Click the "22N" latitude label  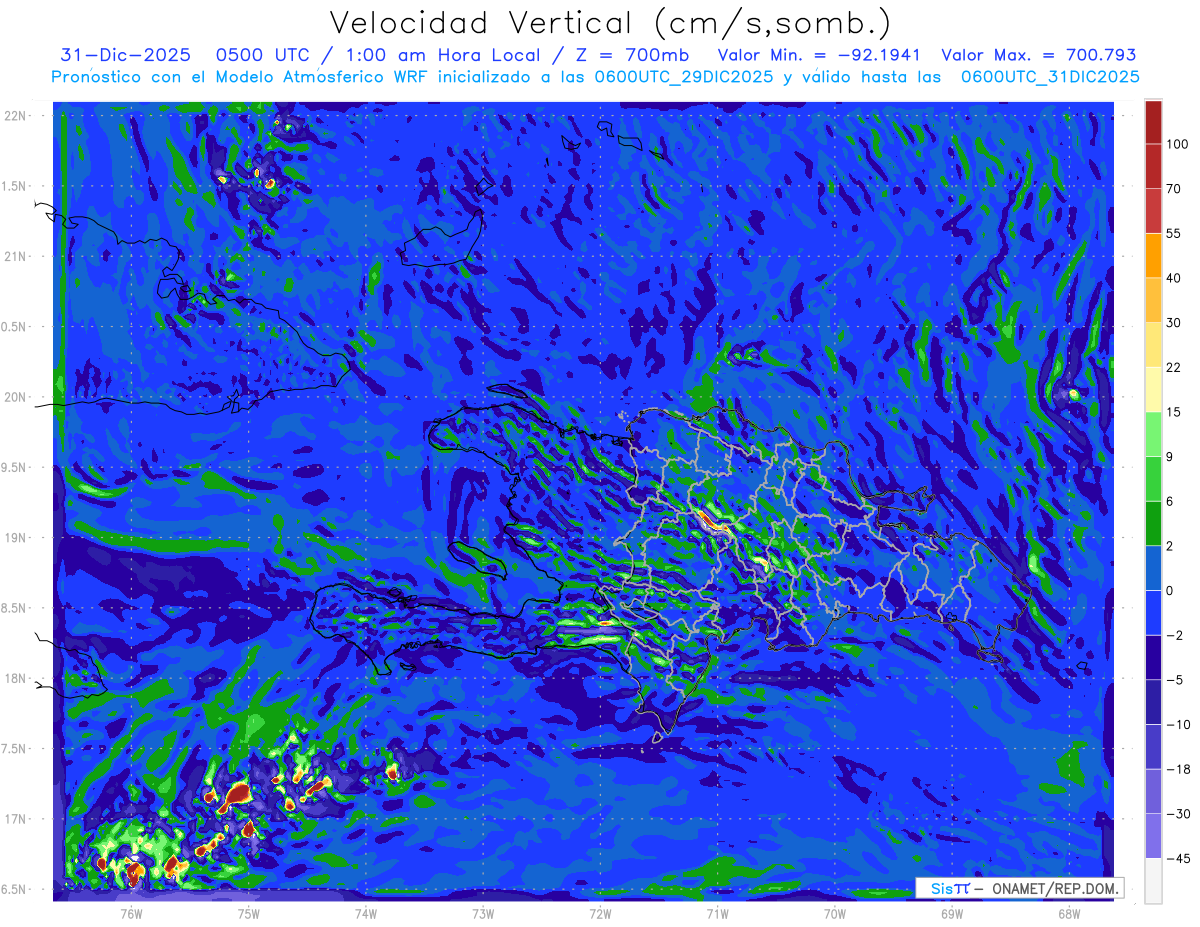[15, 116]
